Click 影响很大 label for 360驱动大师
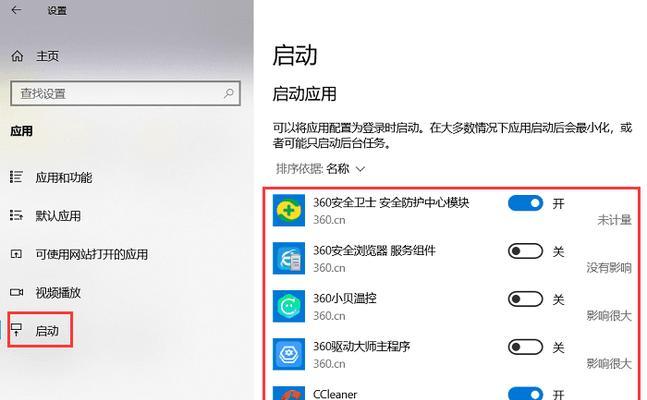 click(x=609, y=364)
